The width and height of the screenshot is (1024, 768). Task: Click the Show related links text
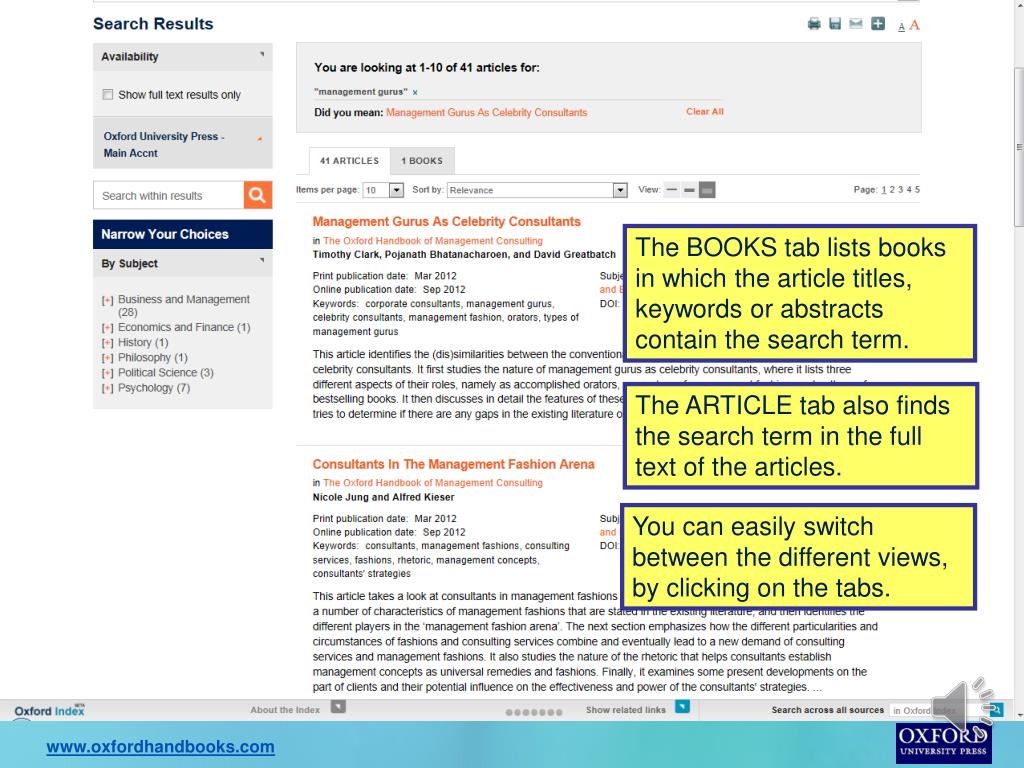[626, 710]
